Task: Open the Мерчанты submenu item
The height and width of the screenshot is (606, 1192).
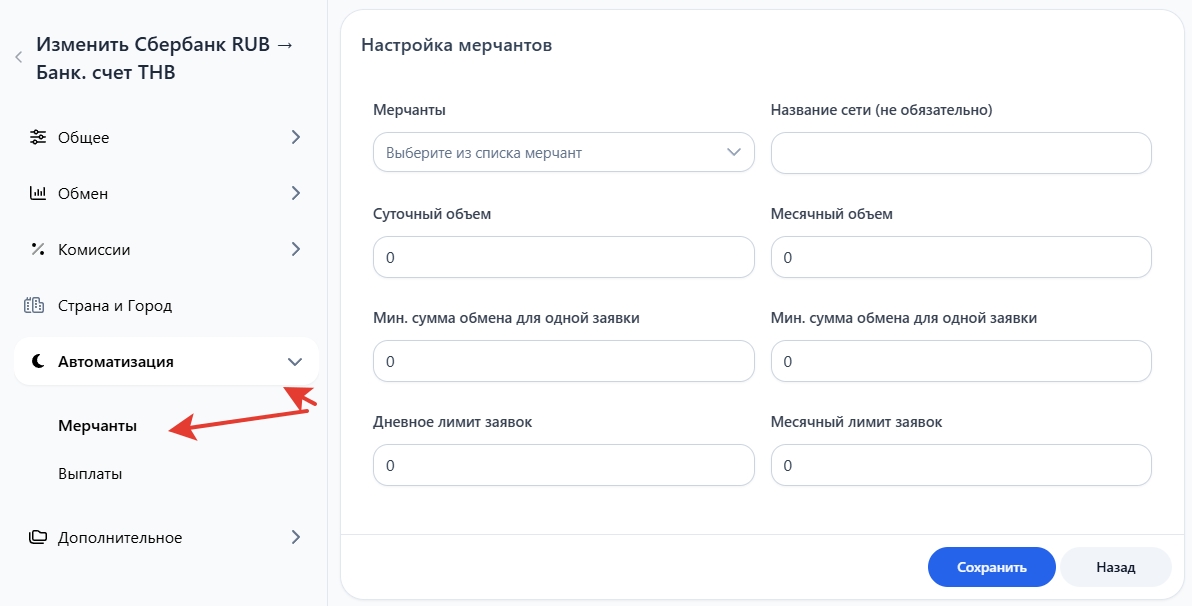Action: click(x=98, y=426)
